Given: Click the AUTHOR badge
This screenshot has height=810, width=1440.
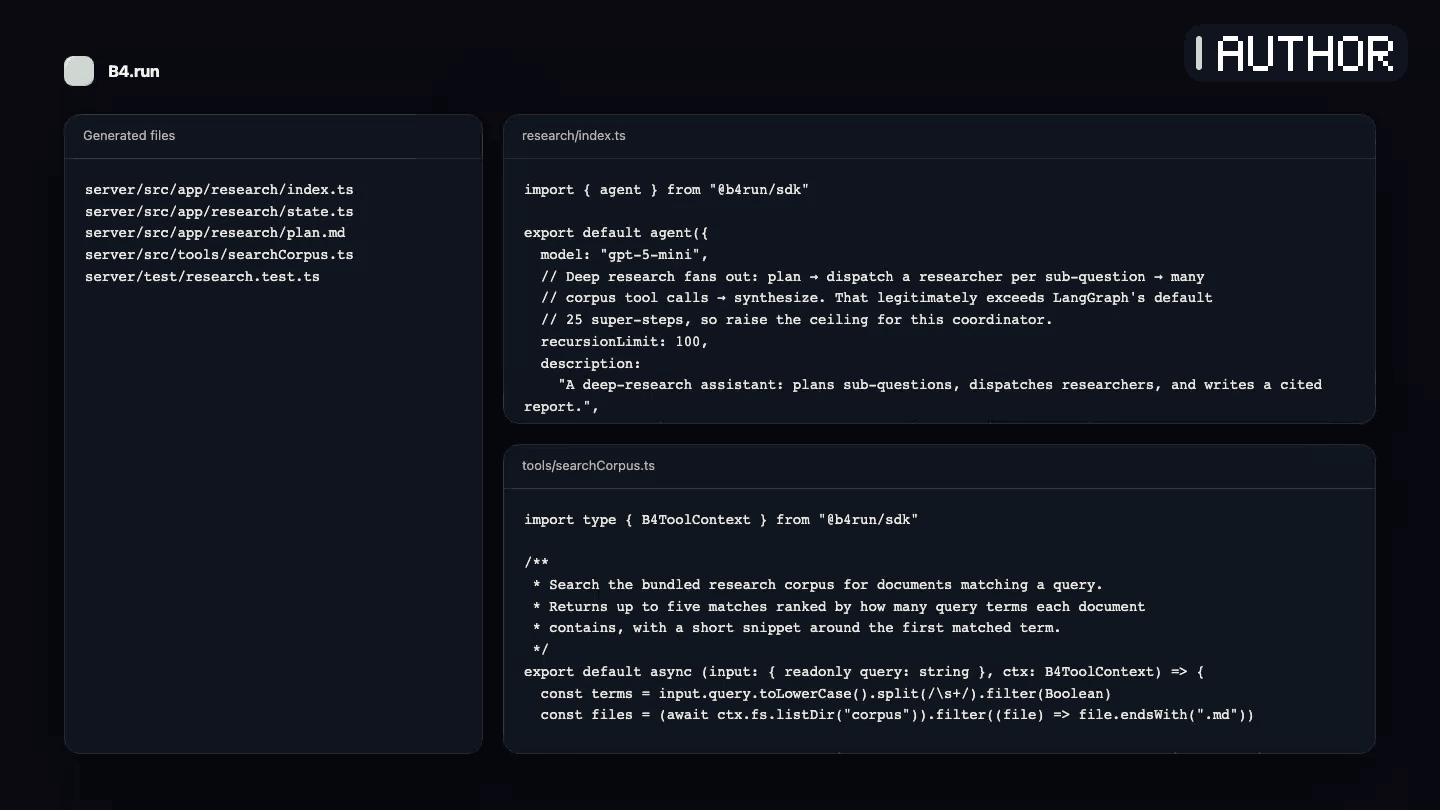Looking at the screenshot, I should [x=1296, y=53].
